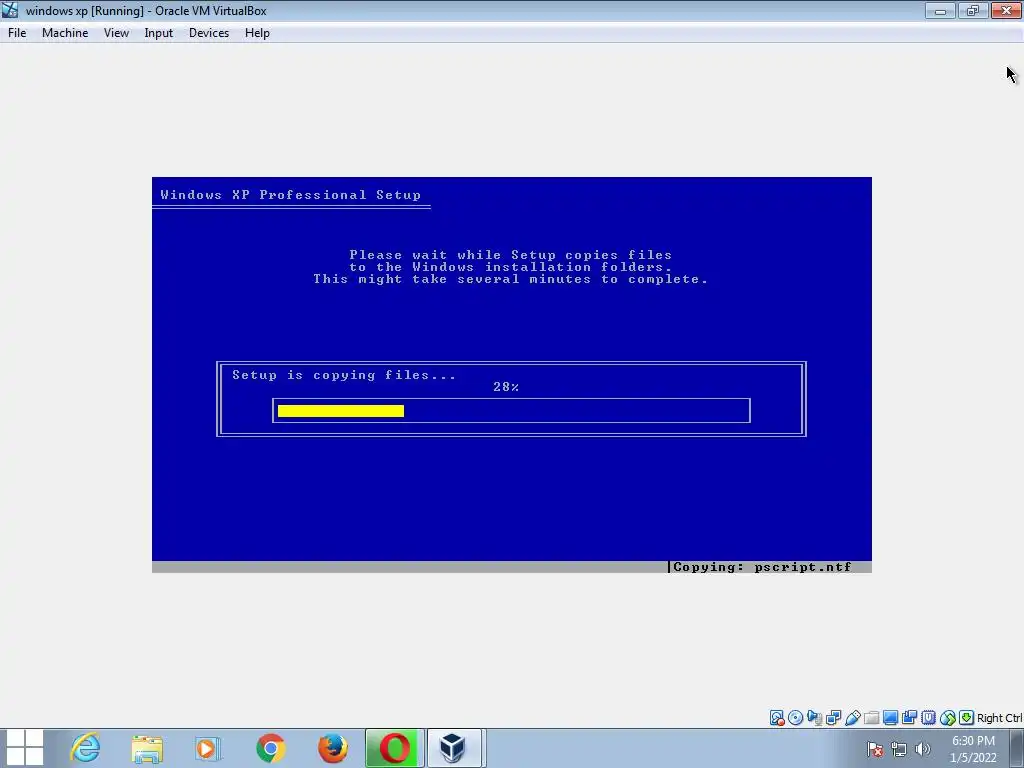Click the CPU virtualization chip status icon

click(x=928, y=718)
